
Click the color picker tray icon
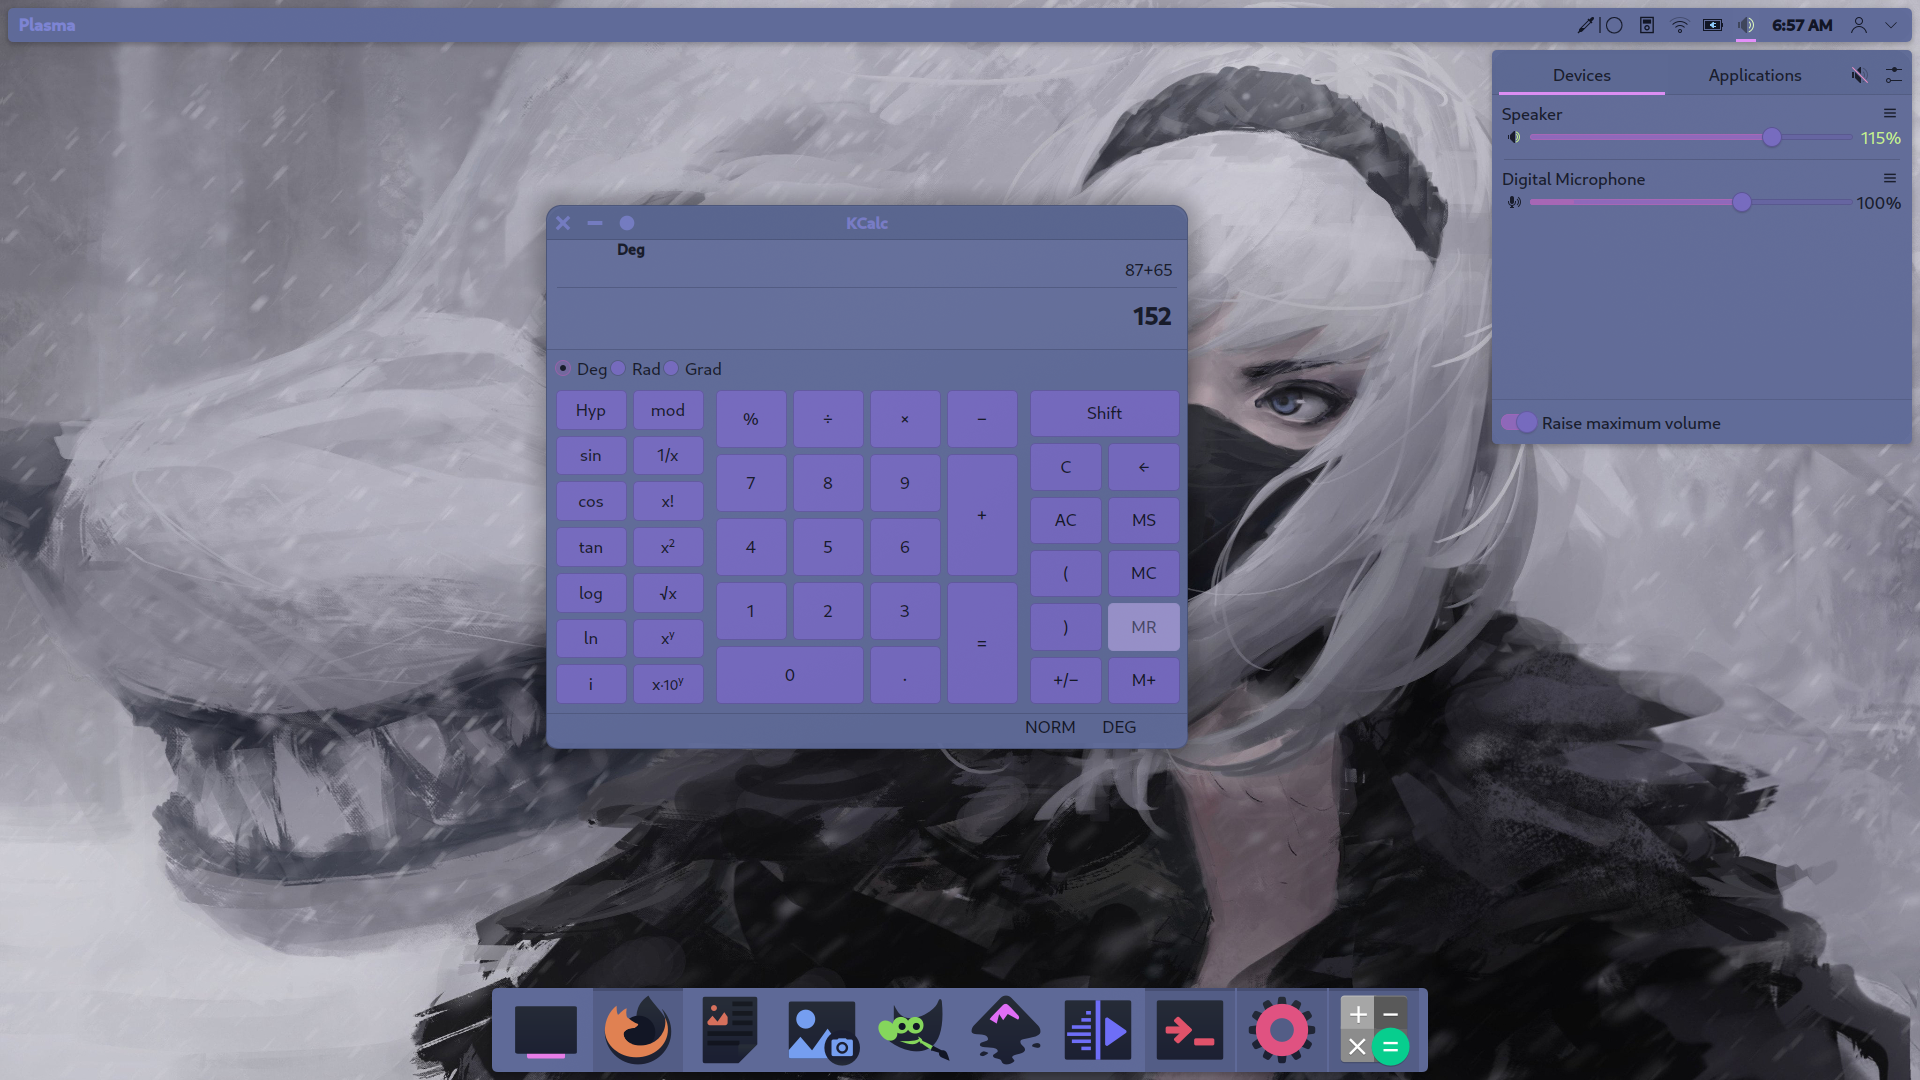point(1585,25)
